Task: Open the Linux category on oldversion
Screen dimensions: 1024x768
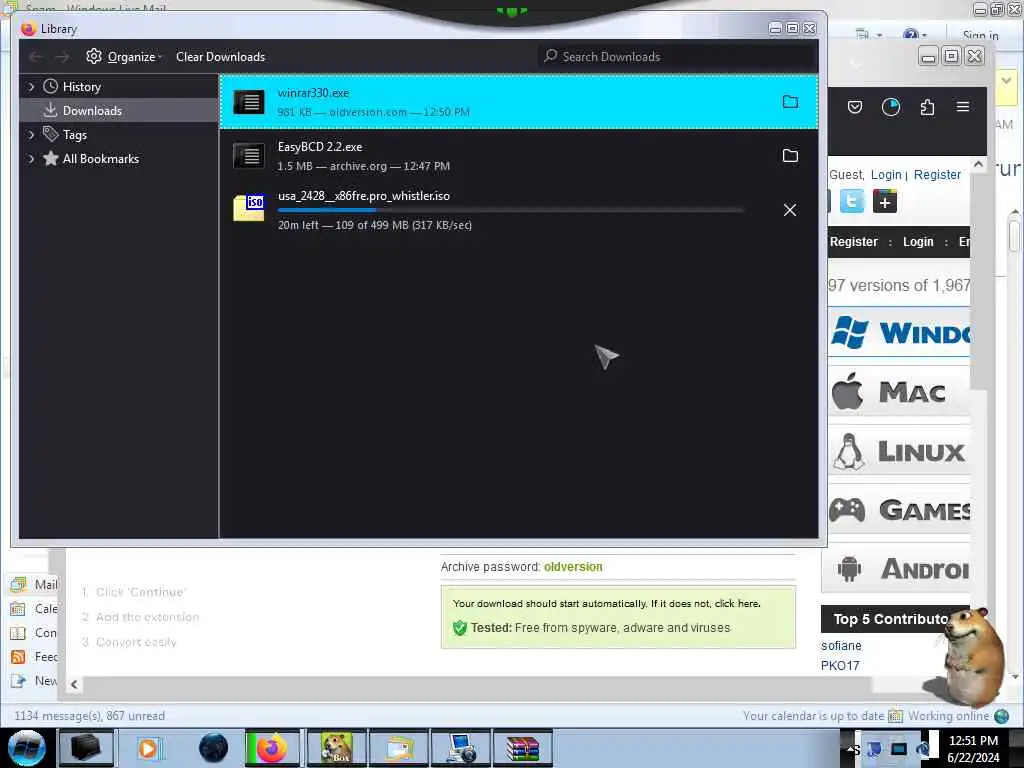Action: click(899, 451)
